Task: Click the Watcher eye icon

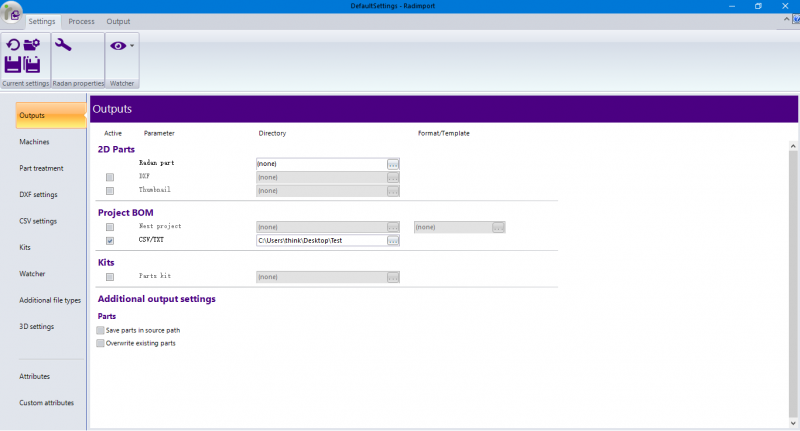Action: tap(118, 45)
